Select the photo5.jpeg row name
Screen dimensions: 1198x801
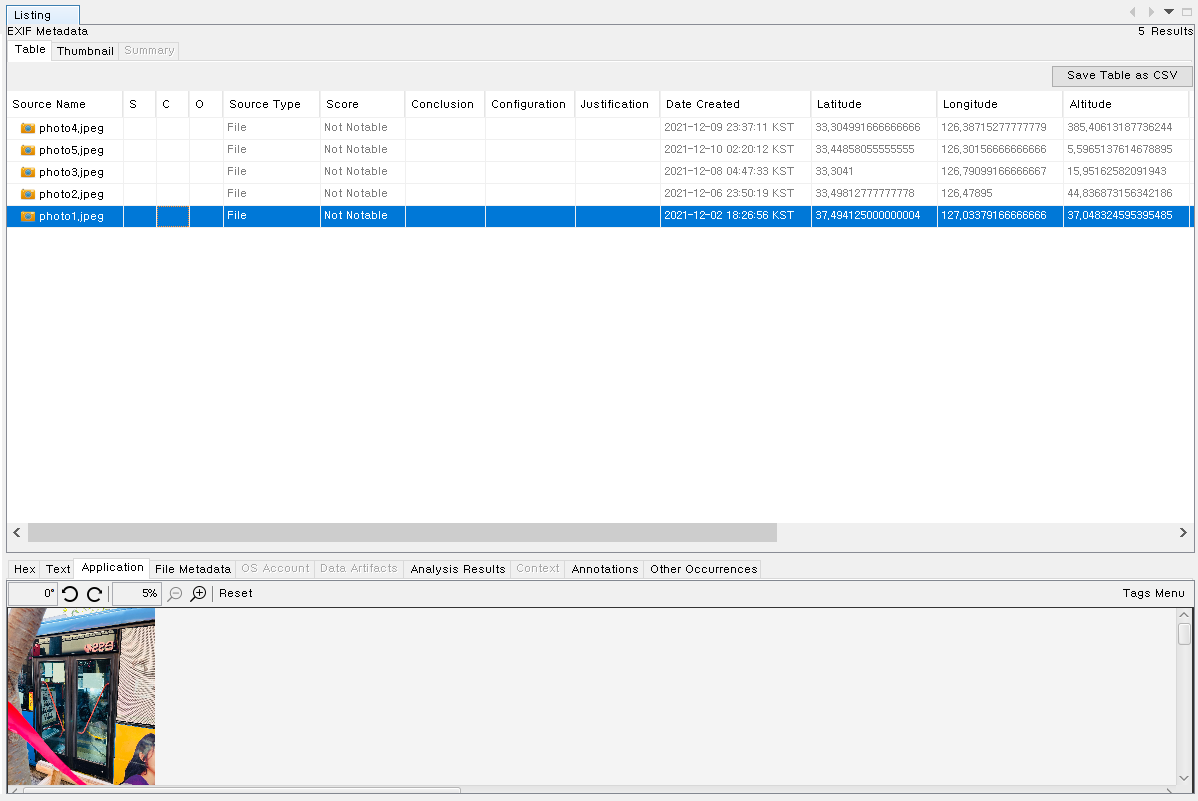[71, 151]
